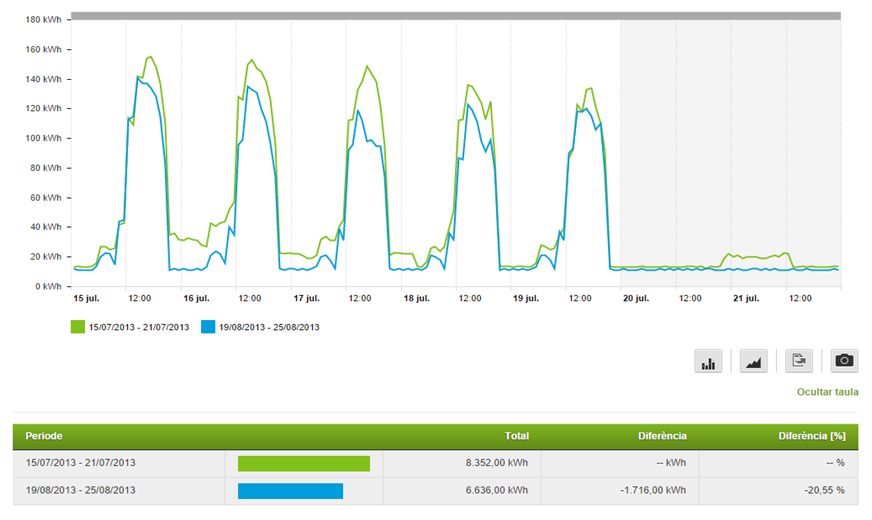The image size is (872, 520).
Task: Click the 17 jul. x-axis label
Action: coord(305,298)
